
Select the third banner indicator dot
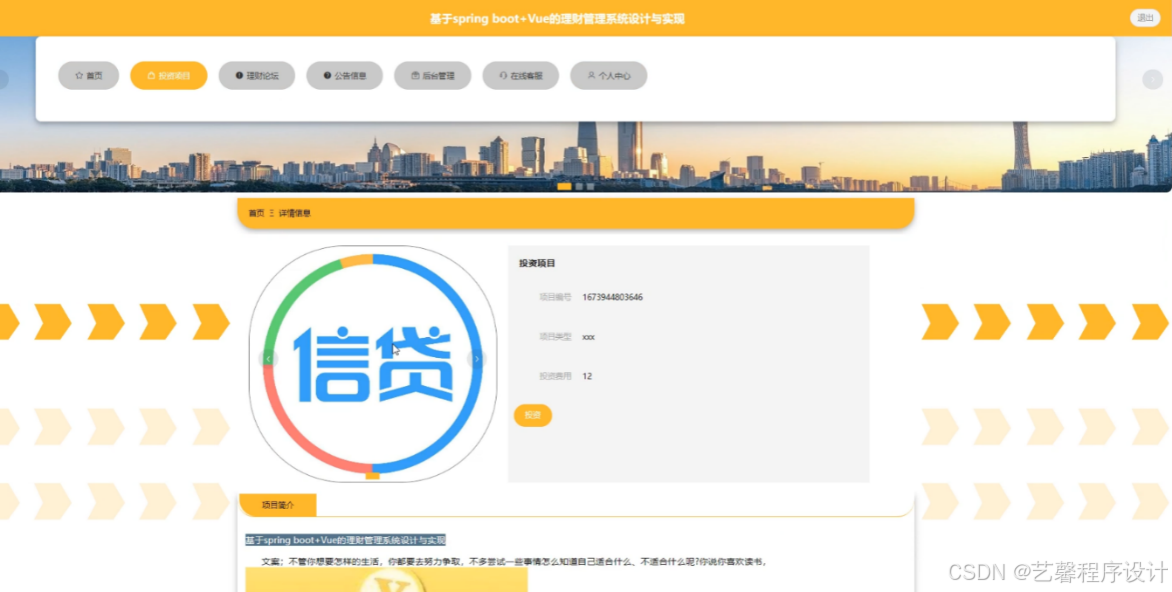pyautogui.click(x=590, y=186)
